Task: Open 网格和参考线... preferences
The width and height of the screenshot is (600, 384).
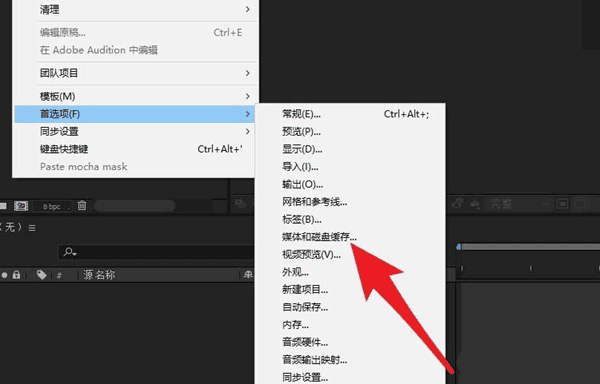Action: tap(350, 202)
